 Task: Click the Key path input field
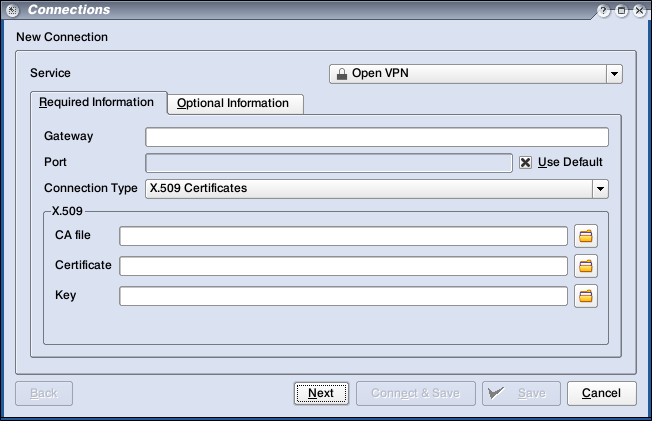(343, 296)
